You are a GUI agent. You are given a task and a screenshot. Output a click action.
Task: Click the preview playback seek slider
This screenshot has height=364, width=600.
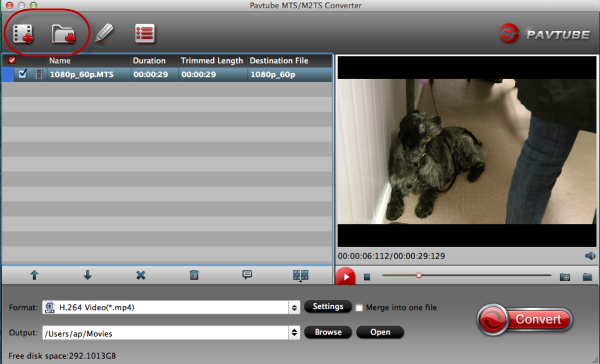pos(466,275)
